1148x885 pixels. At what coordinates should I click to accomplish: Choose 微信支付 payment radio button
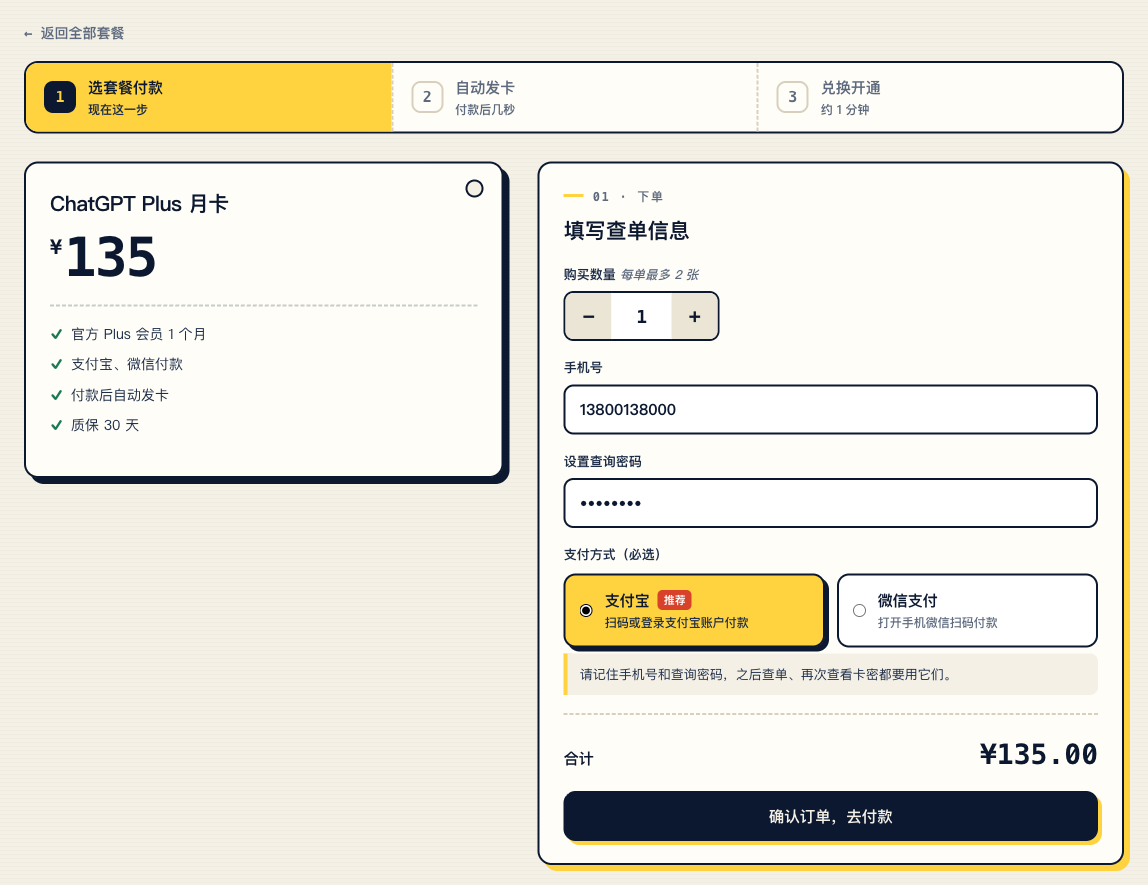click(x=860, y=610)
